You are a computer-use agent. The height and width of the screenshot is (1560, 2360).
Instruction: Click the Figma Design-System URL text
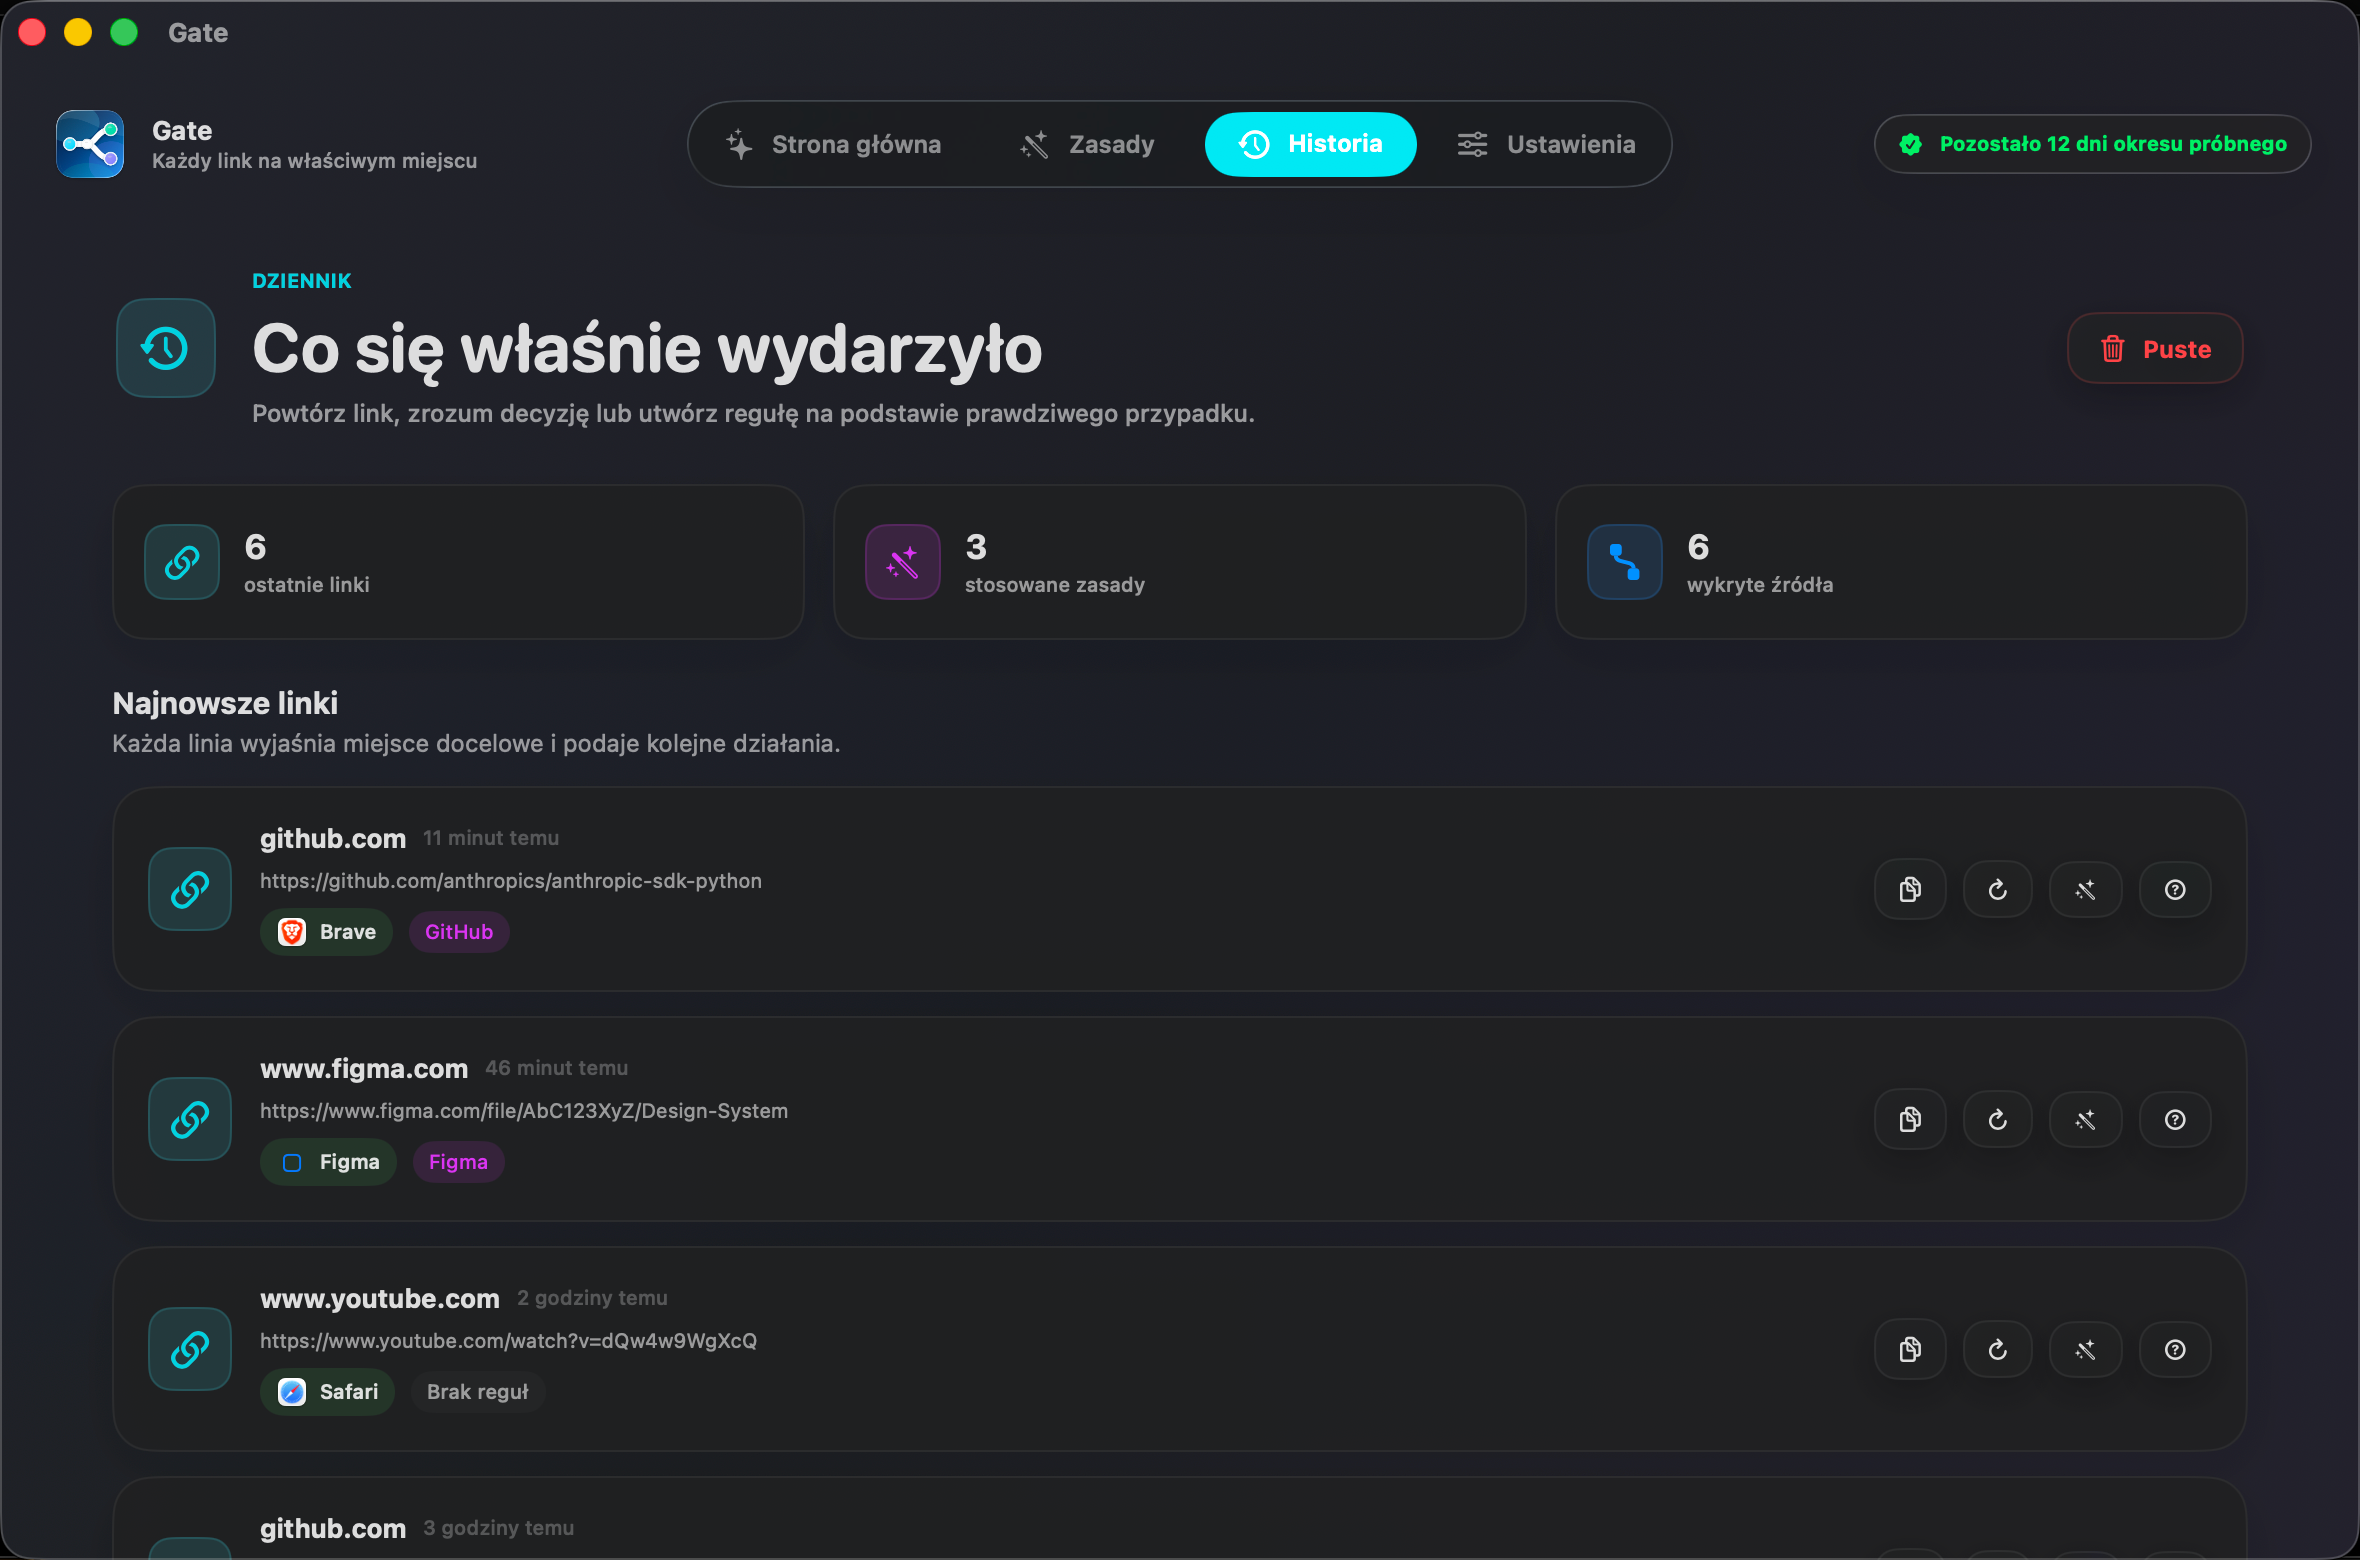524,1111
